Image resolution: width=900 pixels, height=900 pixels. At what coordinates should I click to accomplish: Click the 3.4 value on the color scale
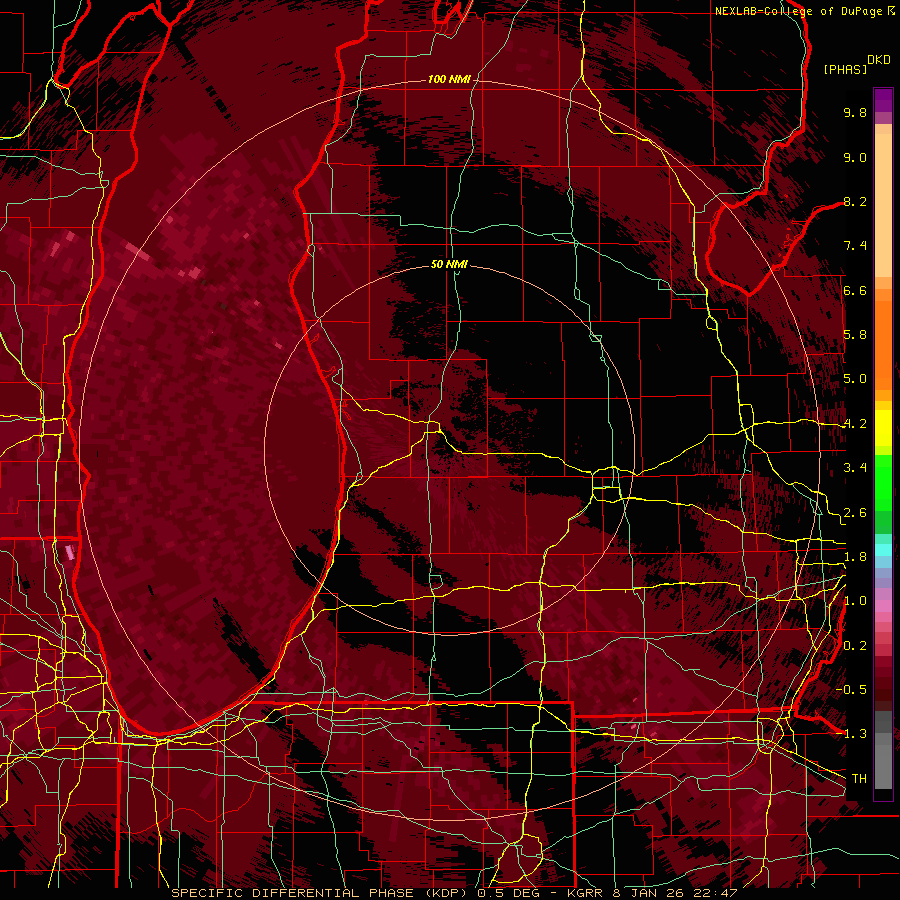click(x=855, y=468)
